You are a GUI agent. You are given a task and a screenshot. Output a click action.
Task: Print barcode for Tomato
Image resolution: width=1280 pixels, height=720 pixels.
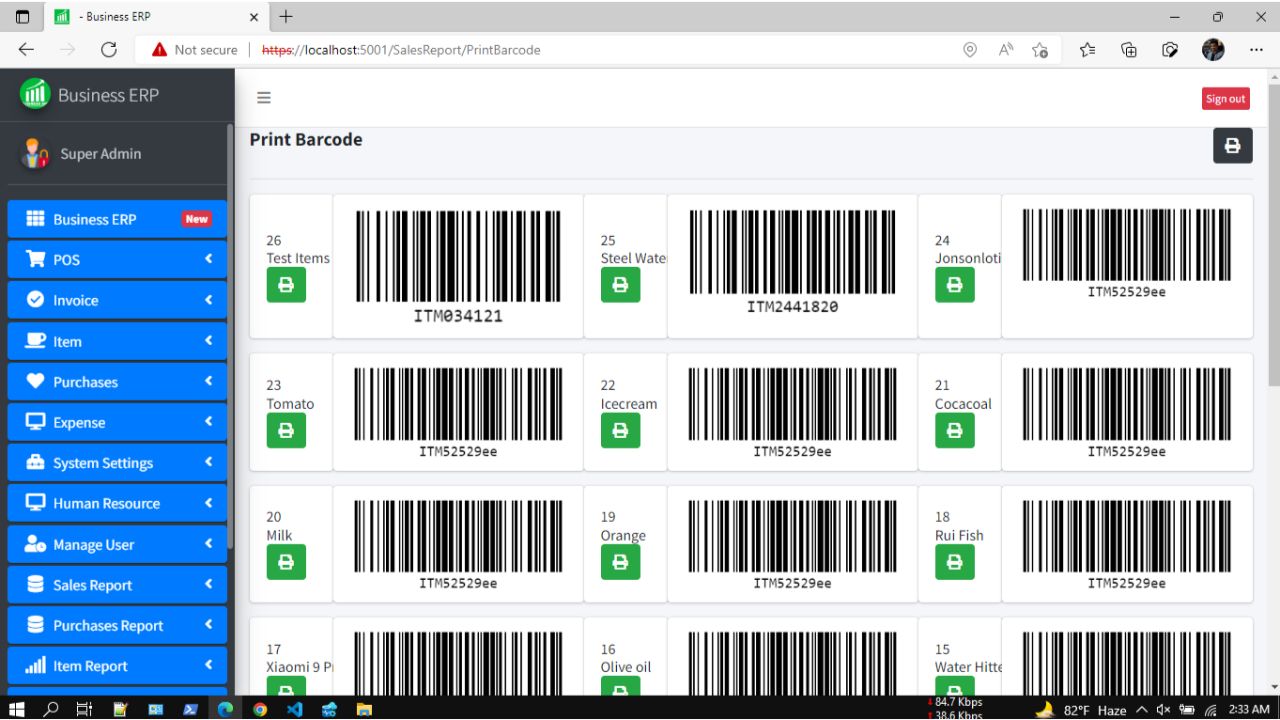287,430
